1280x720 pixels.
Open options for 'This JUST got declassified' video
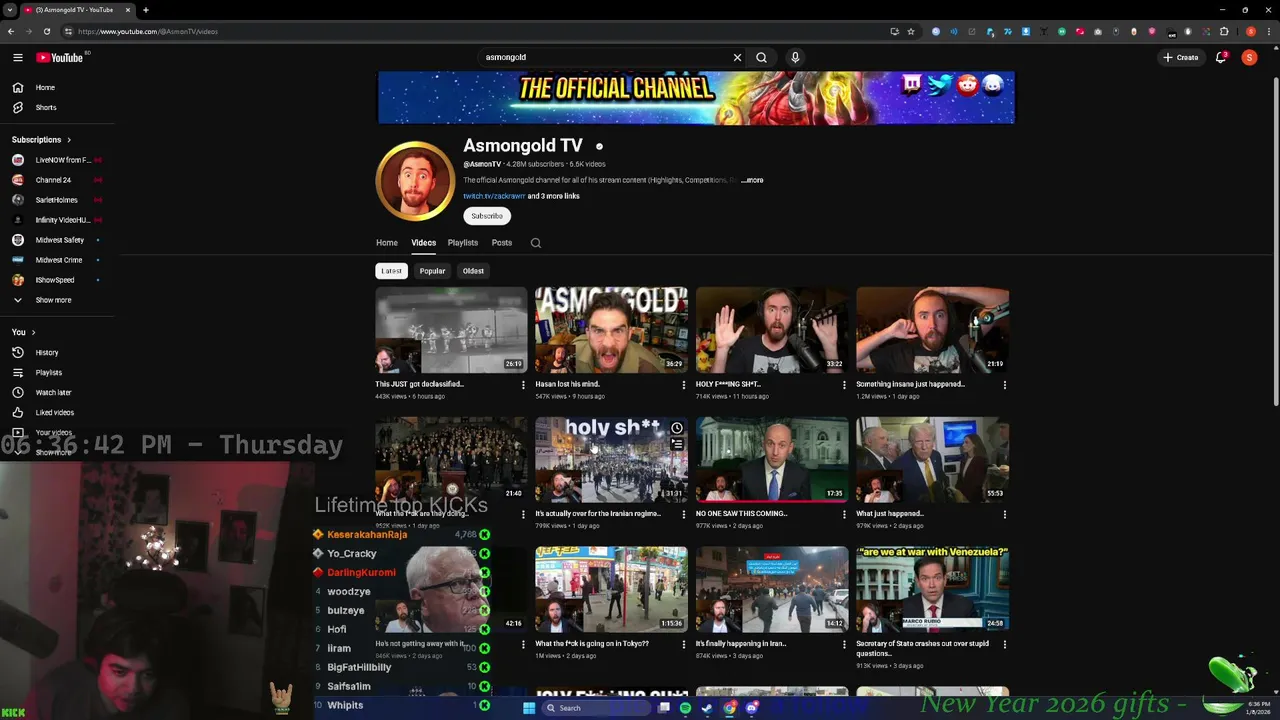523,385
